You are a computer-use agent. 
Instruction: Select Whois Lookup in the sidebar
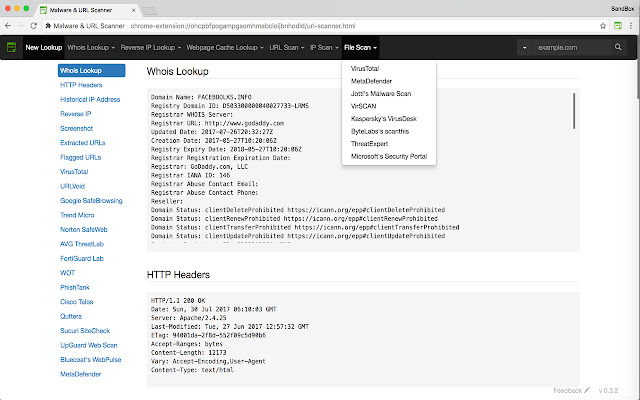pyautogui.click(x=91, y=71)
